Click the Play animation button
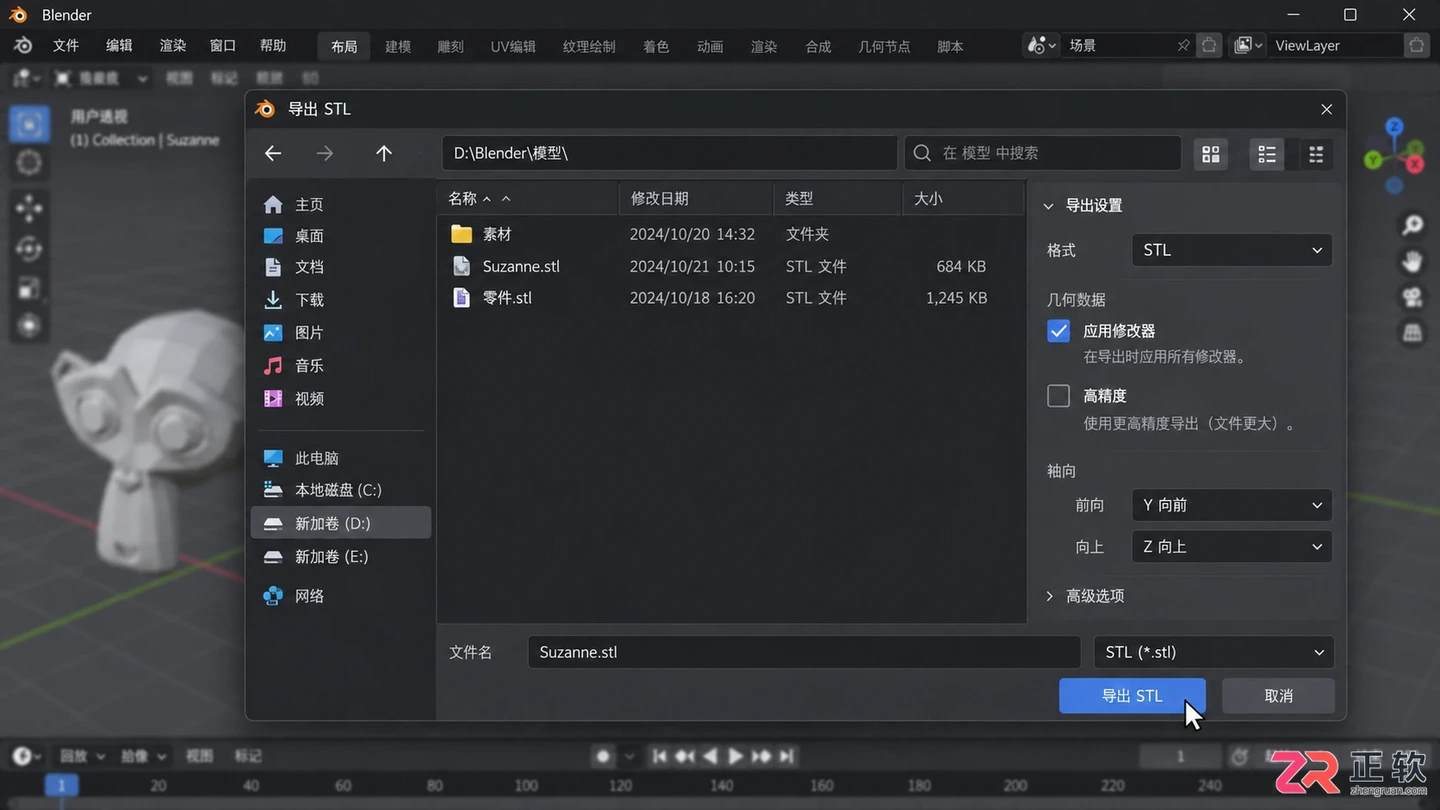Viewport: 1440px width, 810px height. tap(735, 756)
